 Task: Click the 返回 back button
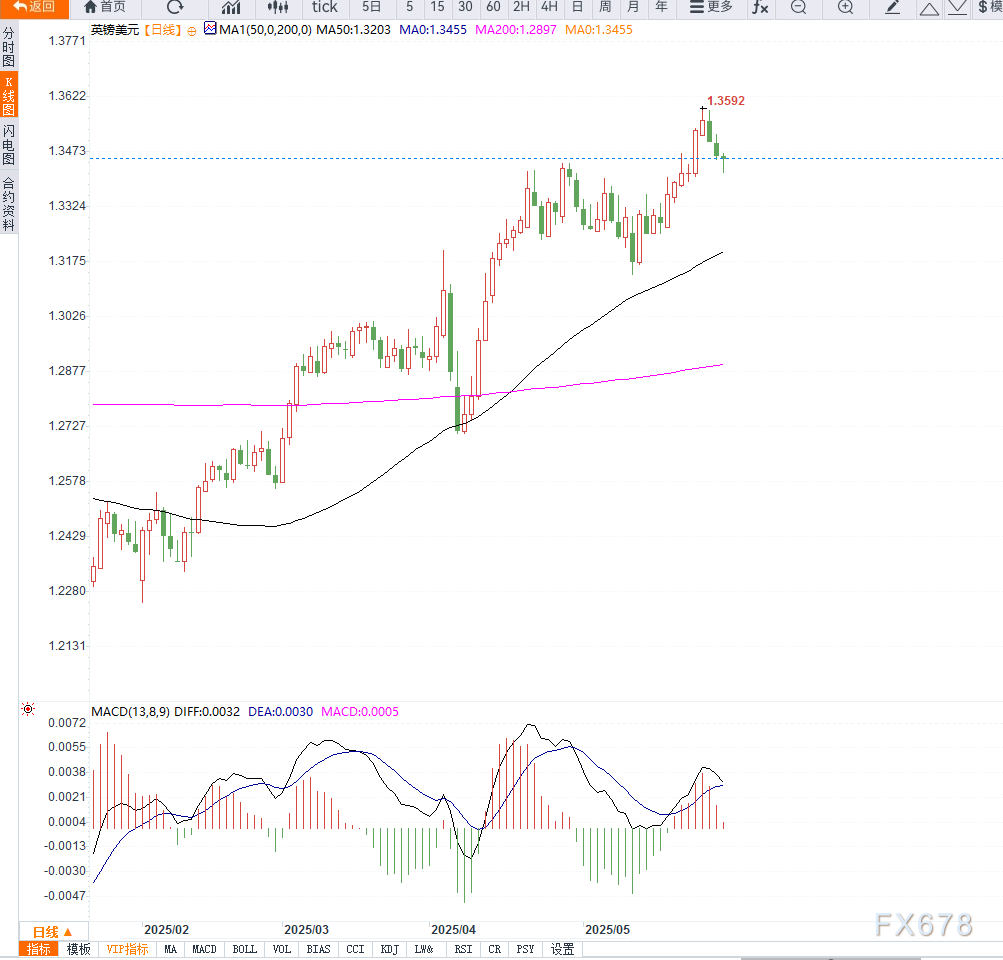pyautogui.click(x=34, y=8)
